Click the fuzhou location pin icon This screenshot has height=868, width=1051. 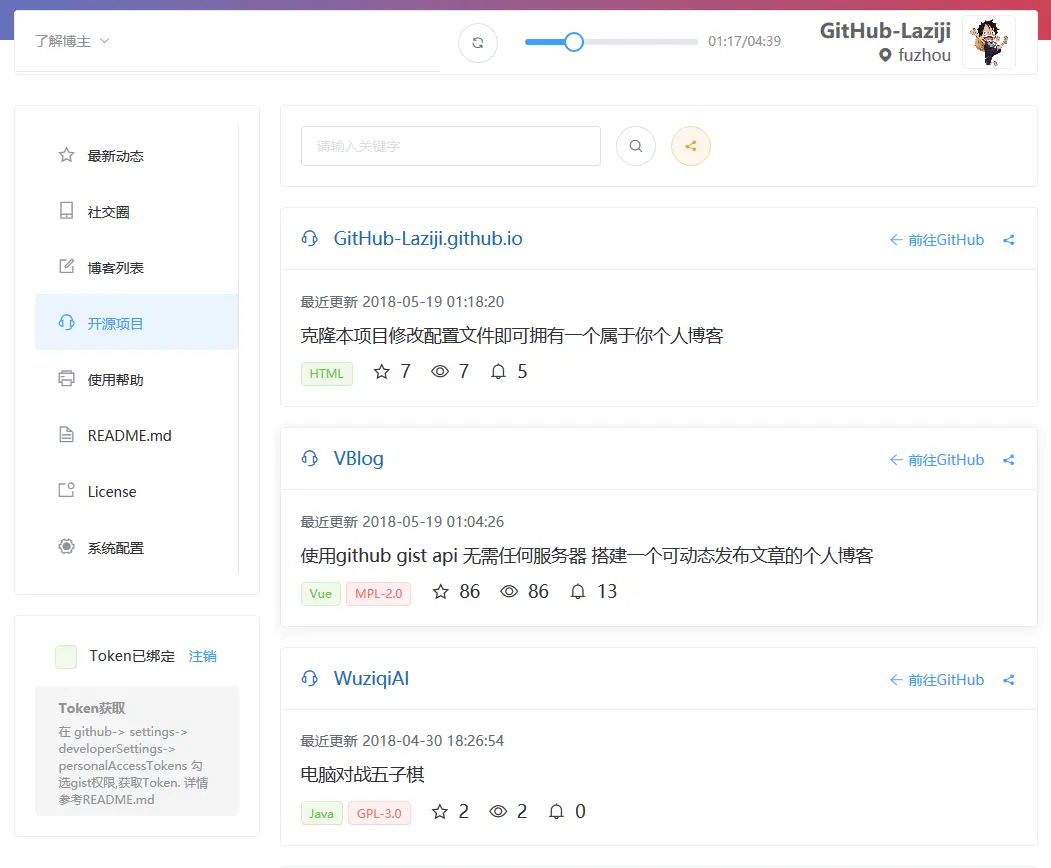(x=885, y=55)
